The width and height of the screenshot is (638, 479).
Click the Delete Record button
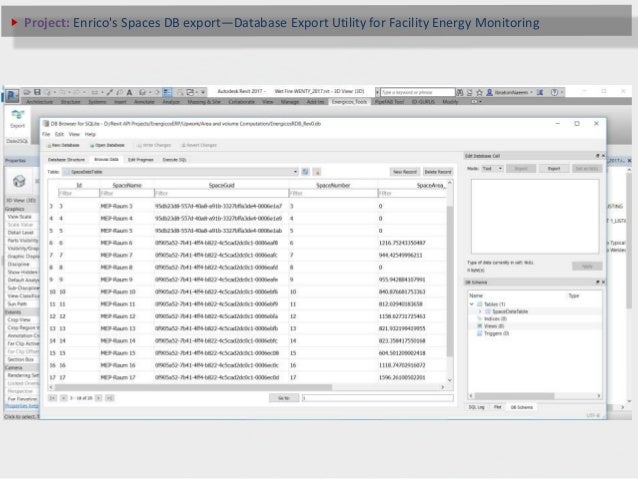click(438, 172)
